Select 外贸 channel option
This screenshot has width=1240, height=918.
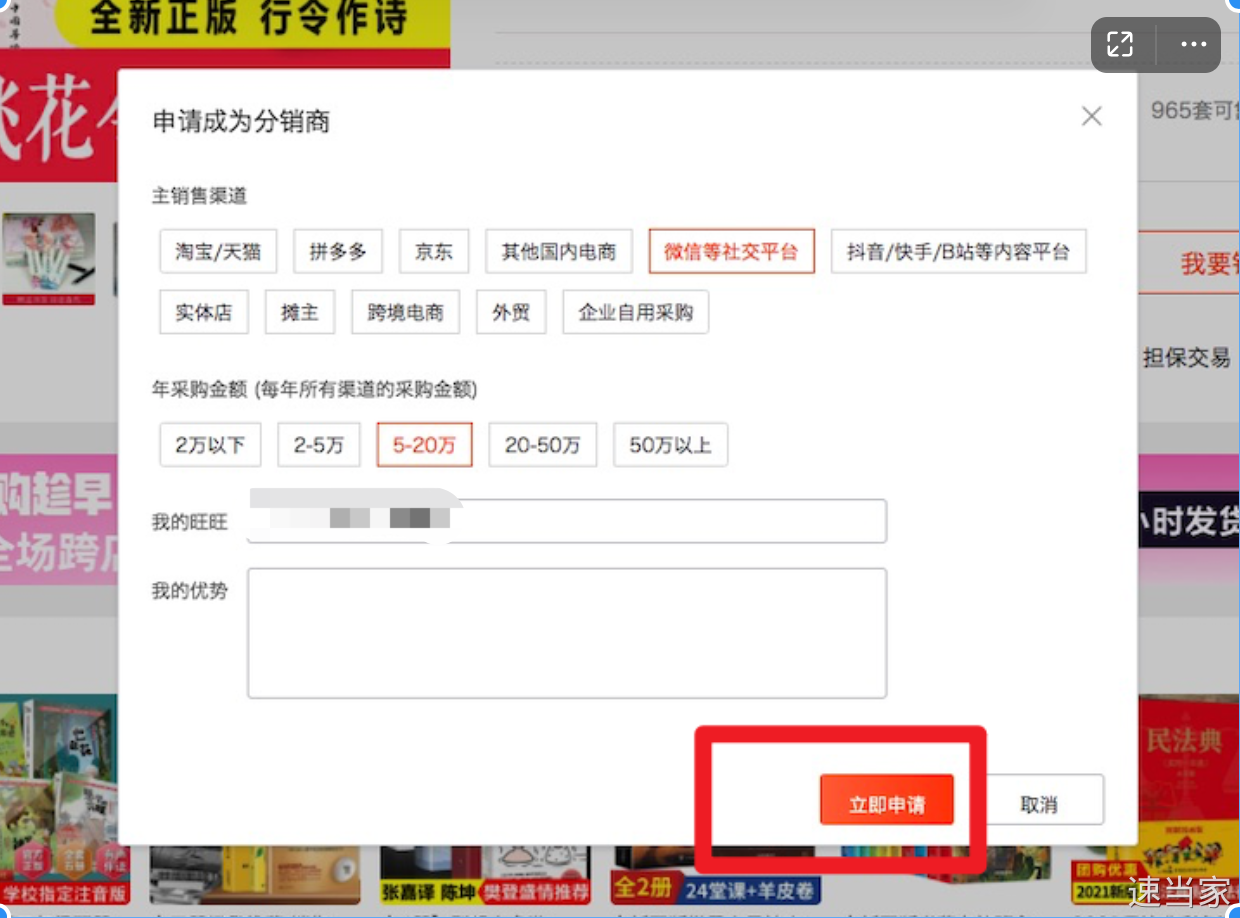pos(511,312)
